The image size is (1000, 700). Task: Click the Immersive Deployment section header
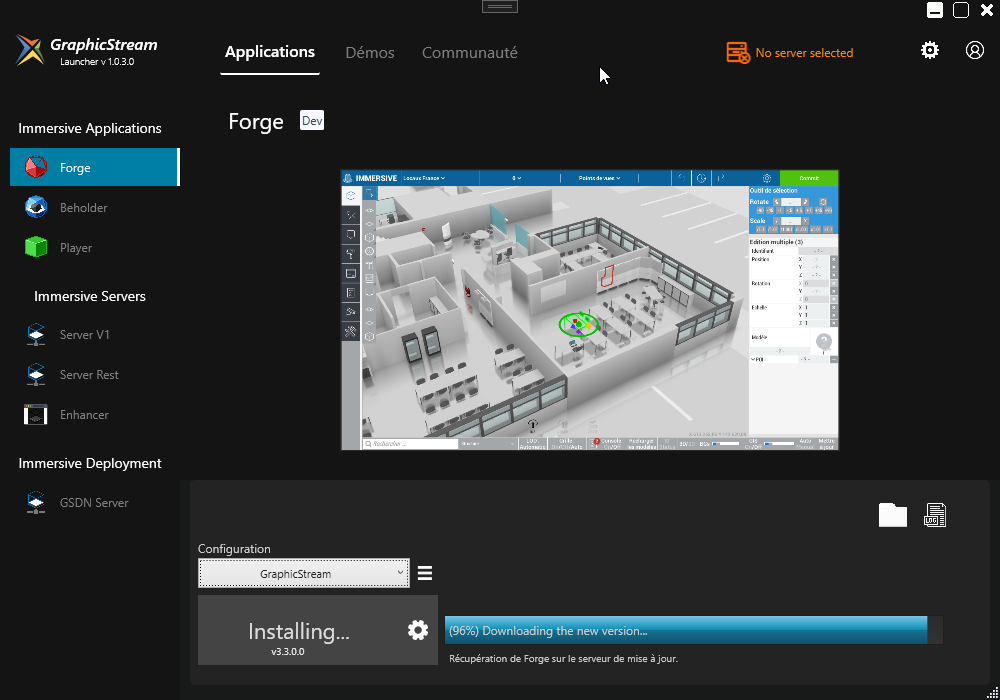90,463
